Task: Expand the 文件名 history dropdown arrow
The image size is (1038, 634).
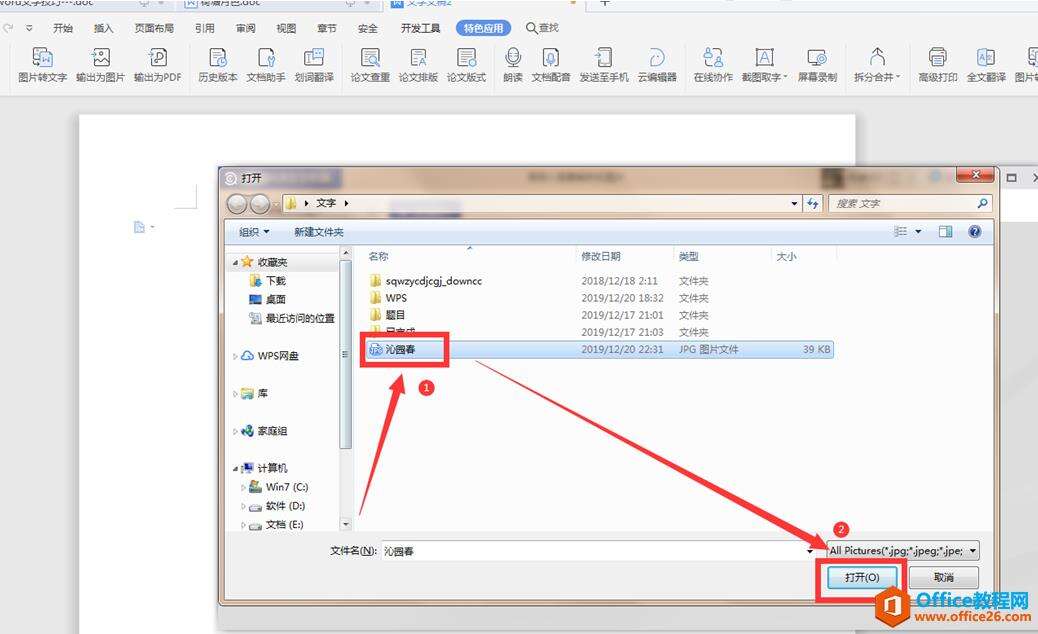Action: click(810, 551)
